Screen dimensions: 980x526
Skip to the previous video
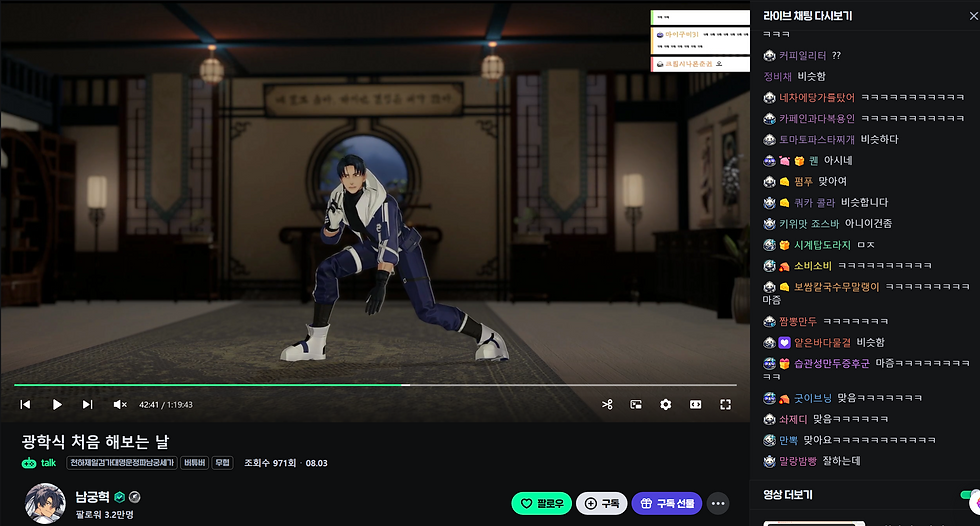click(x=25, y=405)
